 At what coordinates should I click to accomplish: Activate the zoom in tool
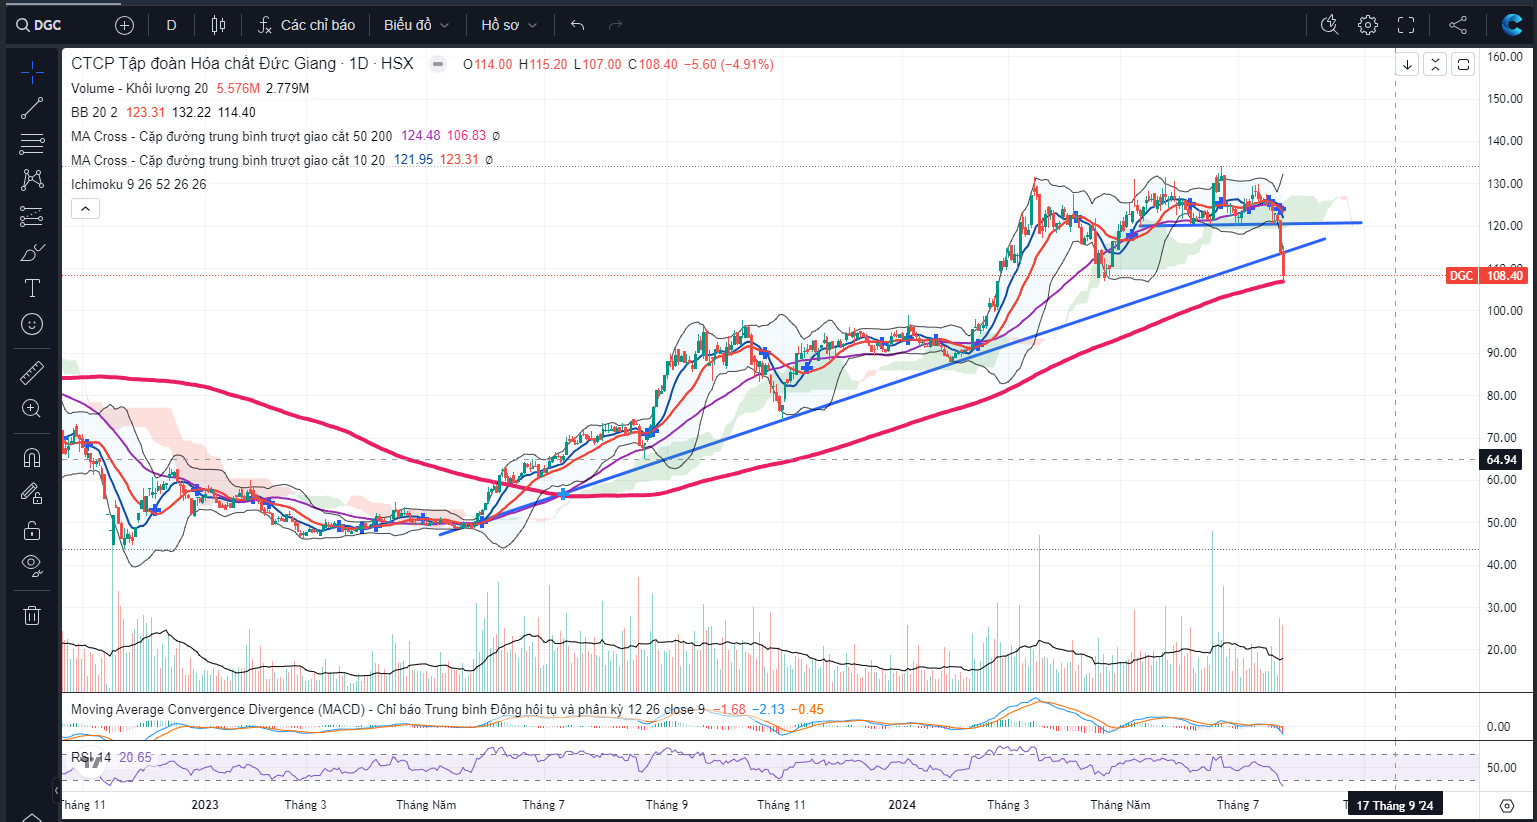point(32,408)
